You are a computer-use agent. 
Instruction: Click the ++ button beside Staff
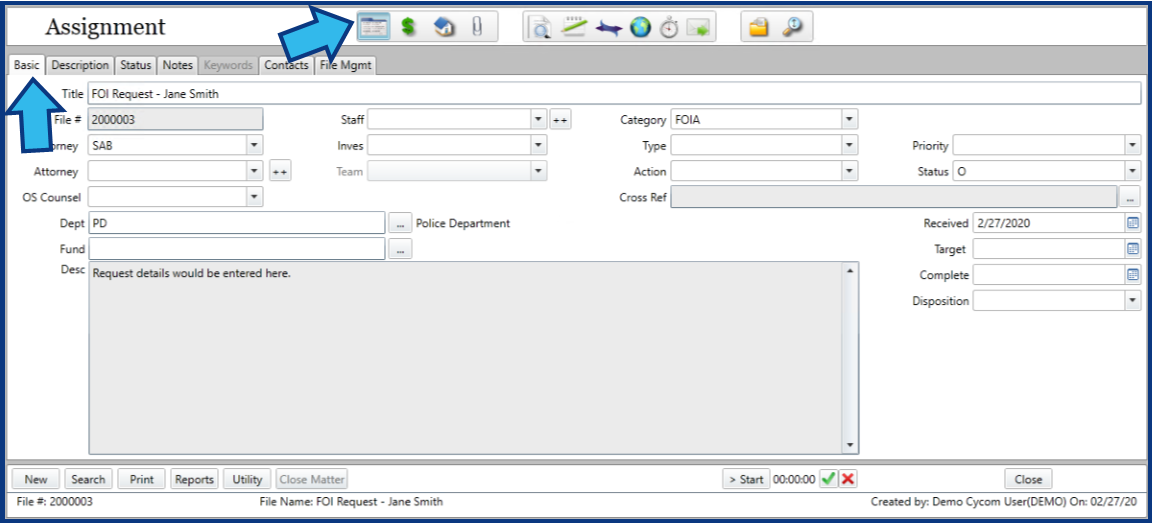[x=560, y=120]
